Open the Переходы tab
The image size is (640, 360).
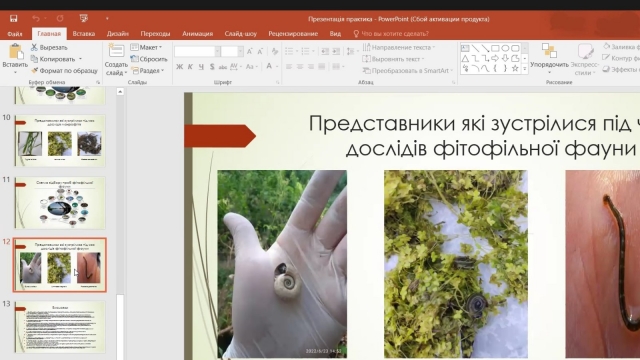click(155, 34)
